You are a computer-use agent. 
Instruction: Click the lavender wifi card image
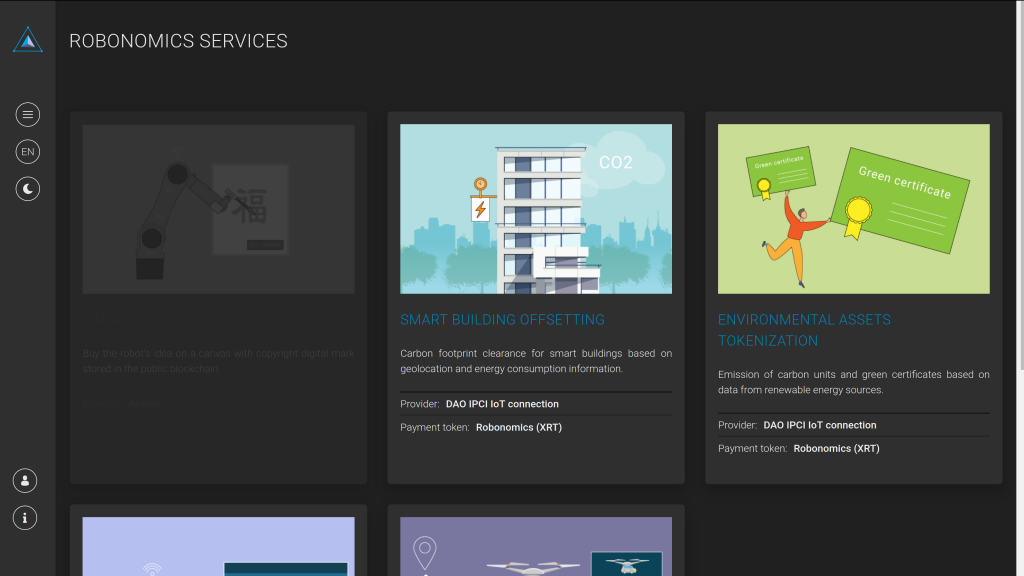coord(218,547)
